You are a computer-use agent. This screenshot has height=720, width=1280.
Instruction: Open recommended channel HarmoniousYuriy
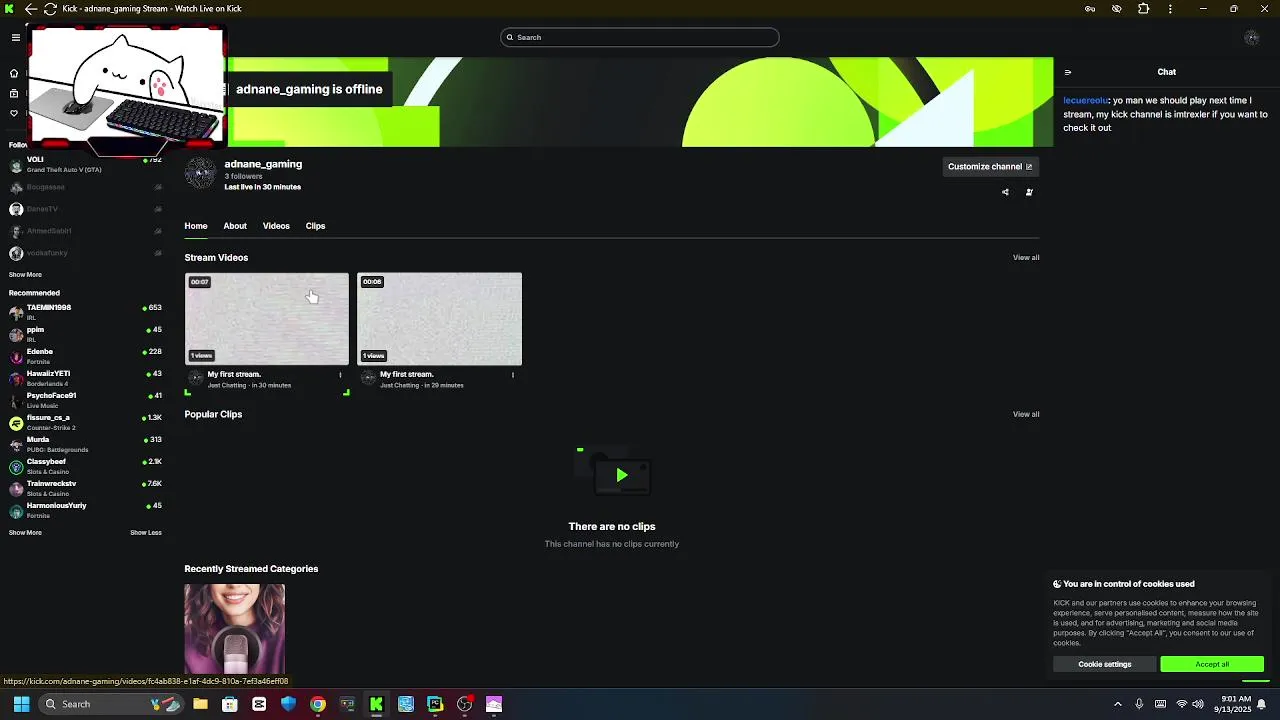click(85, 510)
